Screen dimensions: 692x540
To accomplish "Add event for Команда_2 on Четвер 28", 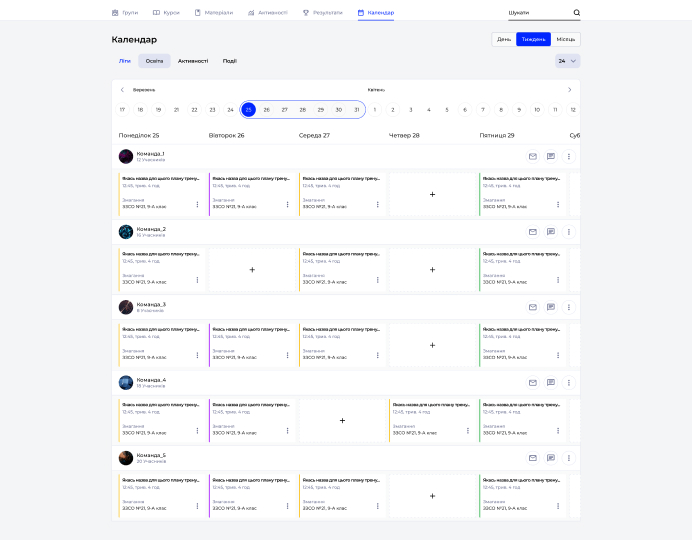I will (x=432, y=270).
